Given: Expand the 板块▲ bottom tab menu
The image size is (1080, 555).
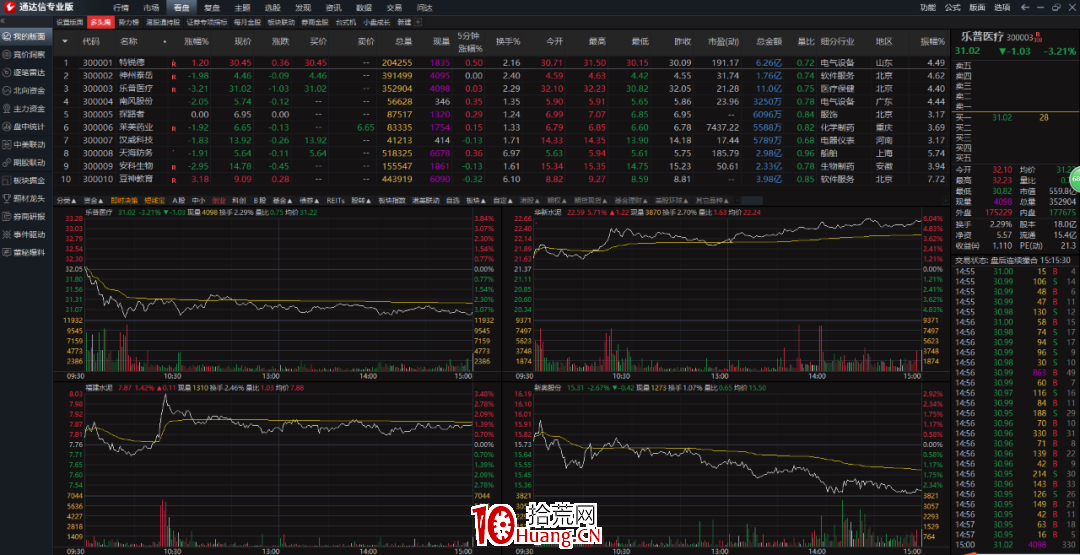Looking at the screenshot, I should click(x=474, y=200).
